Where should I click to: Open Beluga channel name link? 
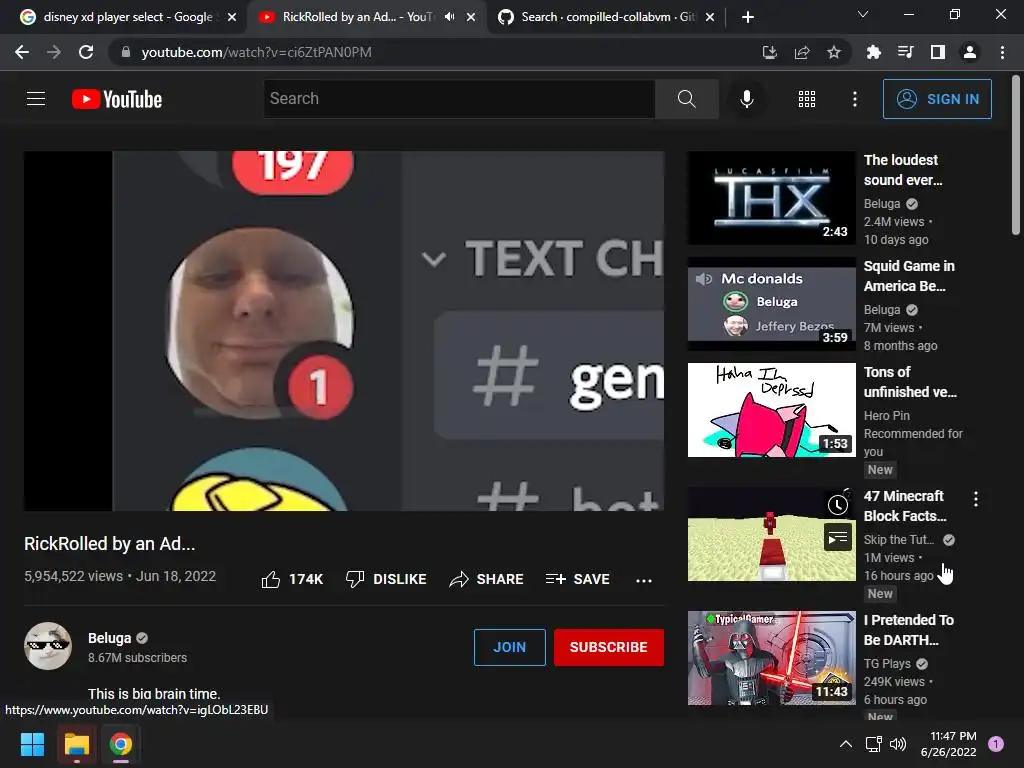click(x=110, y=638)
